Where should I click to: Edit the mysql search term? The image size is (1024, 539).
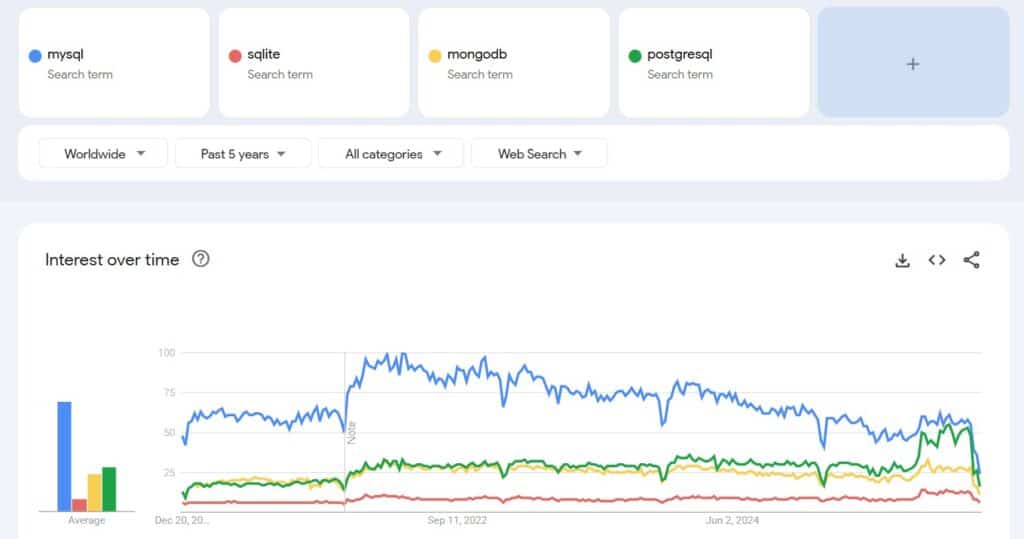click(x=65, y=55)
